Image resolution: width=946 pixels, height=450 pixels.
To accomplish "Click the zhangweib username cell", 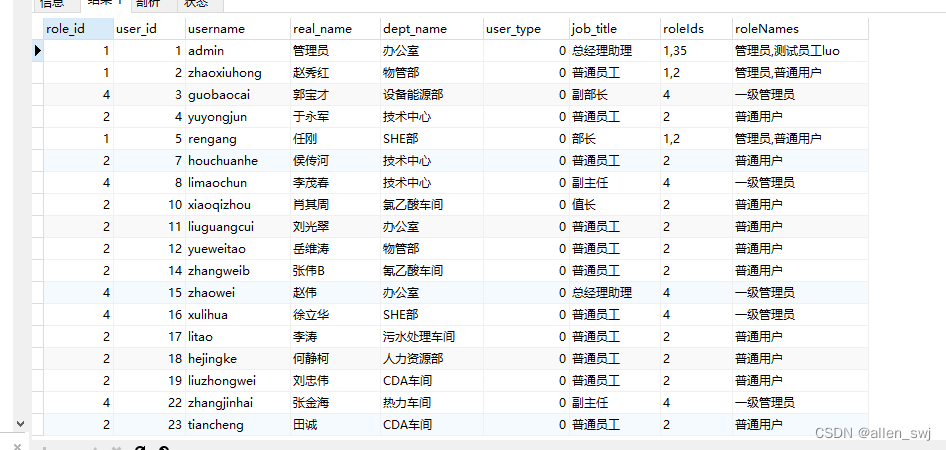I will point(238,271).
